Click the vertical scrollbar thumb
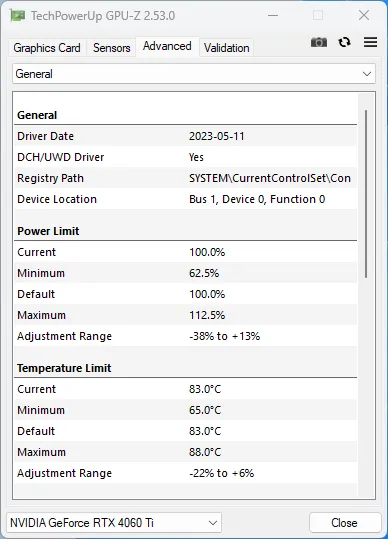Image resolution: width=388 pixels, height=539 pixels. click(x=366, y=194)
